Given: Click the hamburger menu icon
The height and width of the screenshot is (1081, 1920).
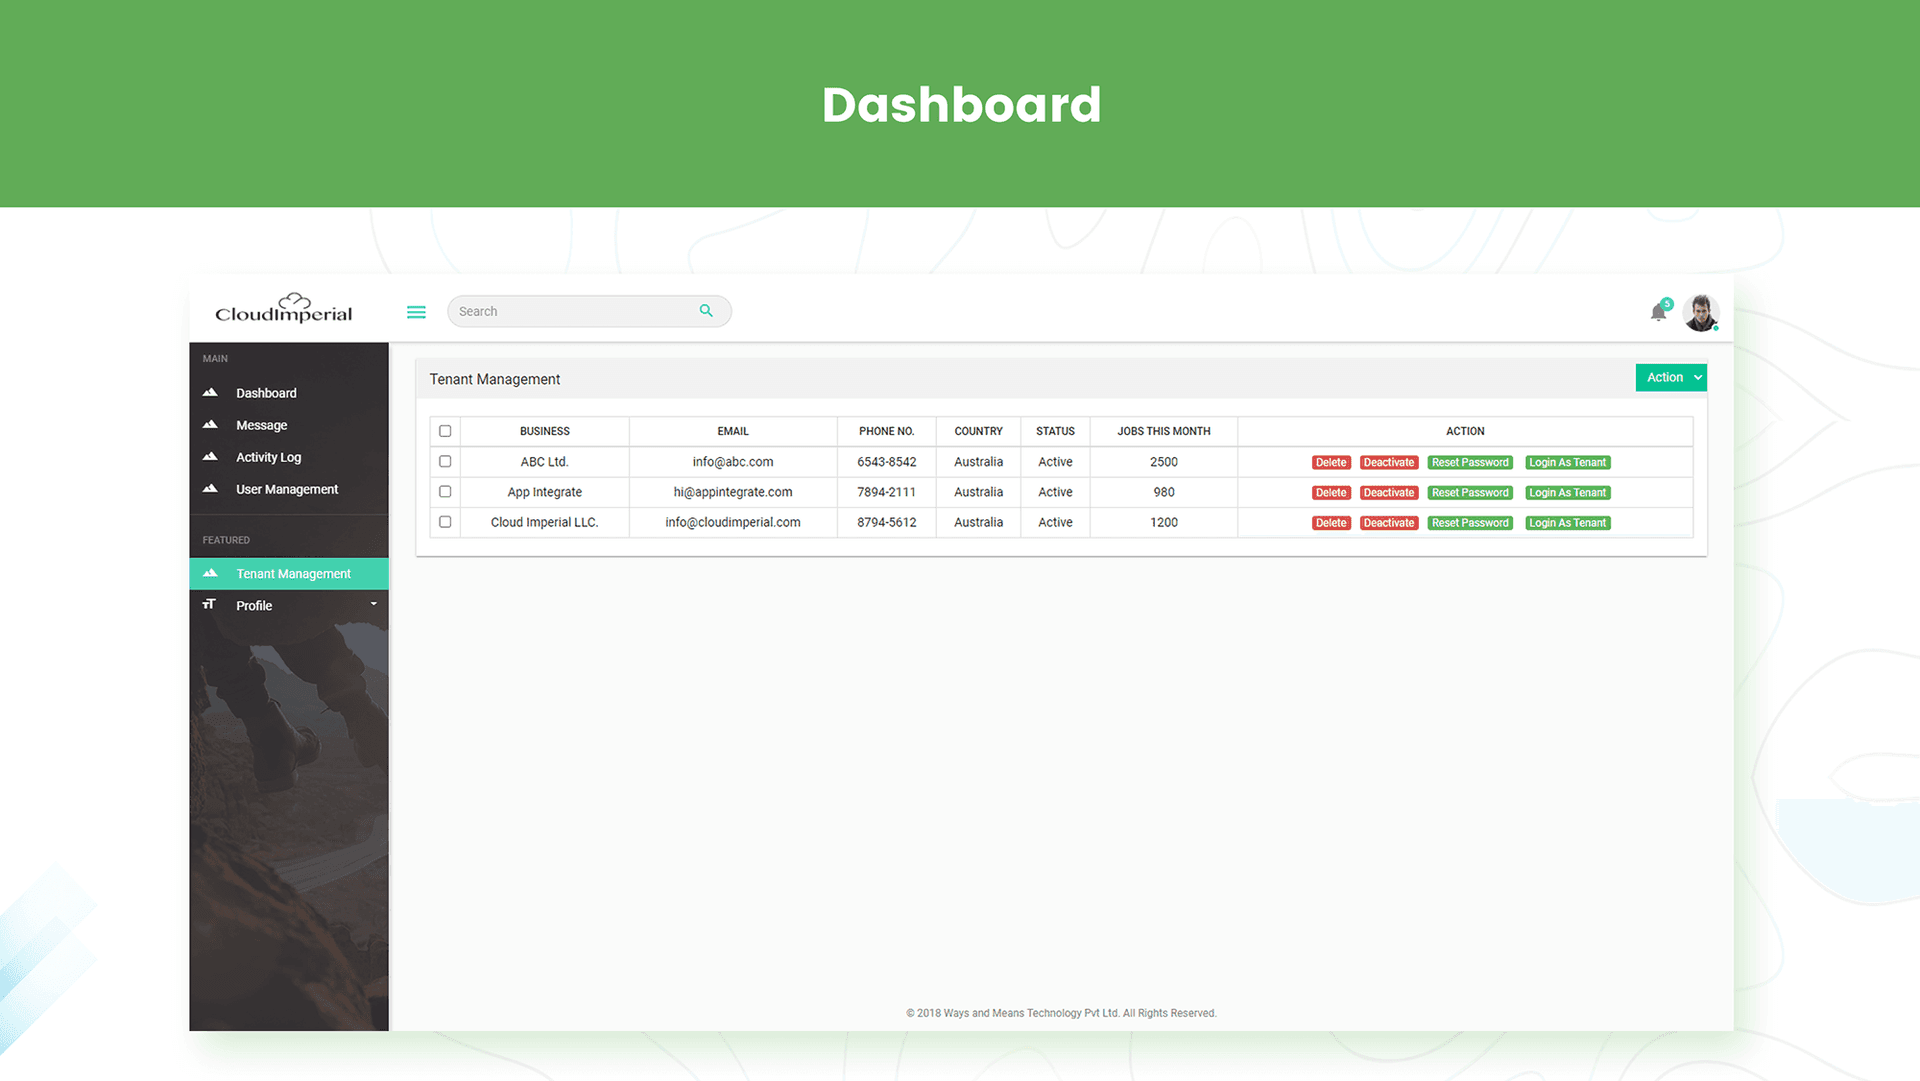Looking at the screenshot, I should [416, 312].
